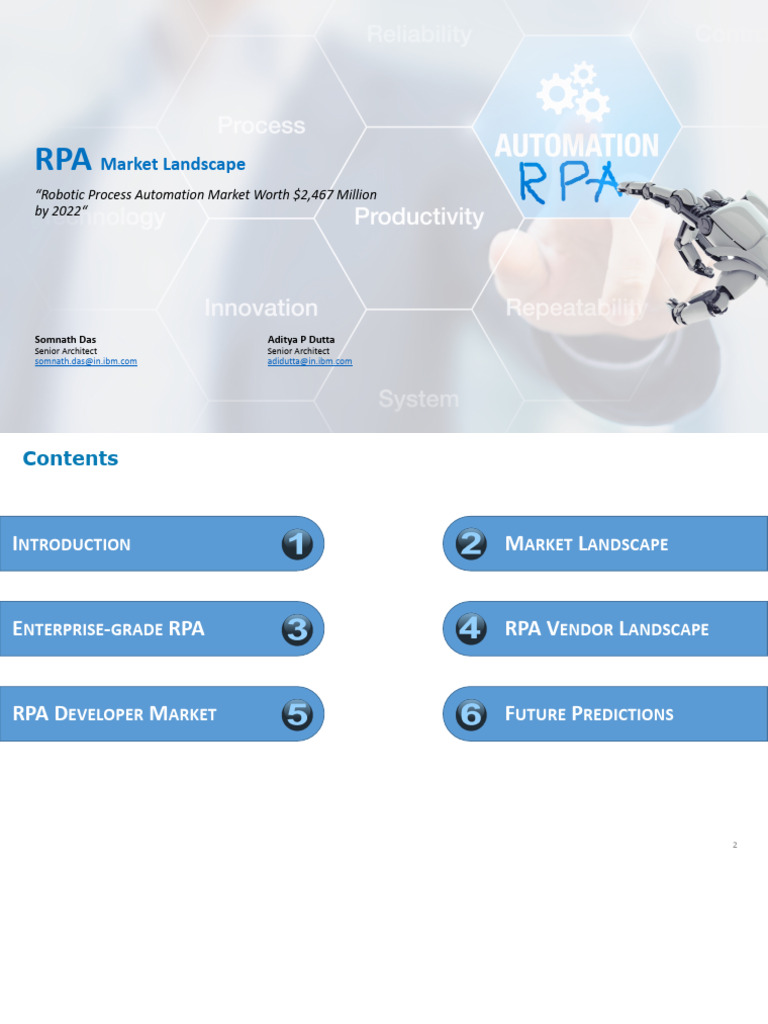Screen dimensions: 768x1024
Task: Click the gears icon above AUTOMATION
Action: [573, 93]
